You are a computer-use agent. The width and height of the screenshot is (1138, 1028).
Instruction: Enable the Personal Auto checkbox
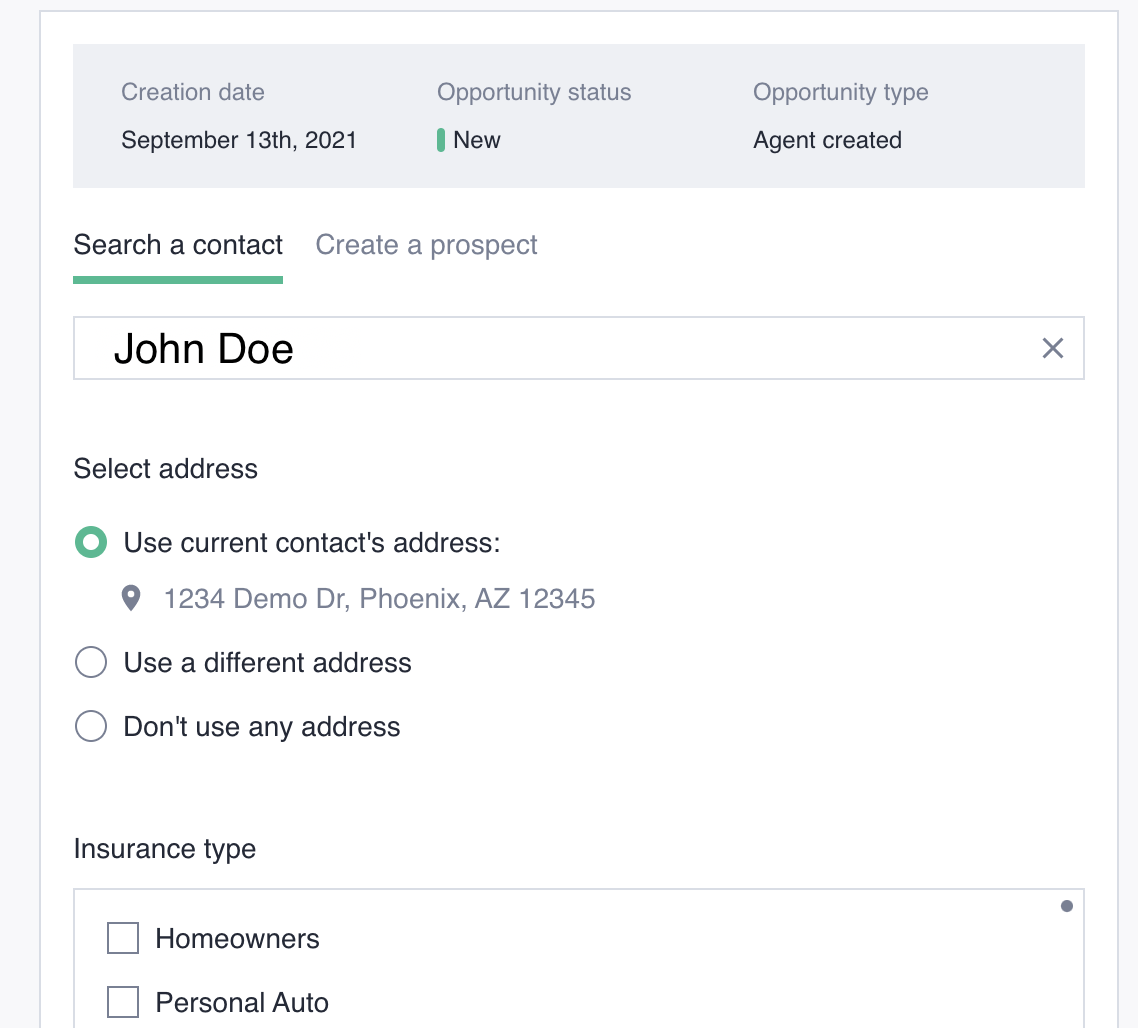point(123,1002)
